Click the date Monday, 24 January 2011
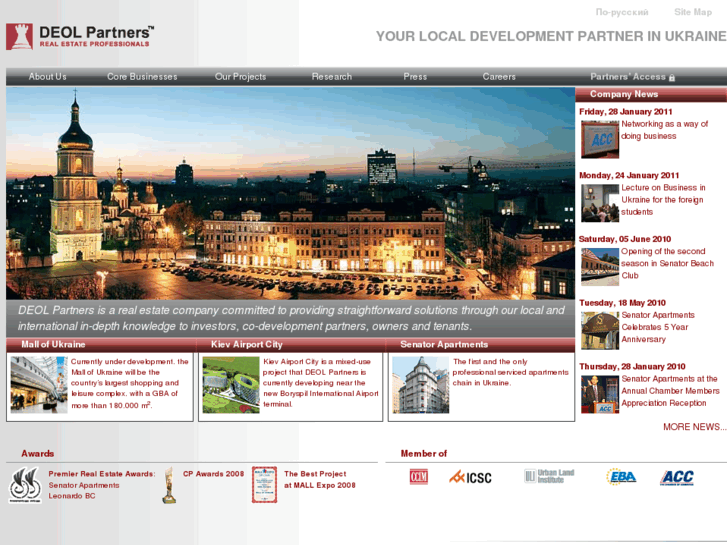Viewport: 727px width, 545px height. point(629,175)
